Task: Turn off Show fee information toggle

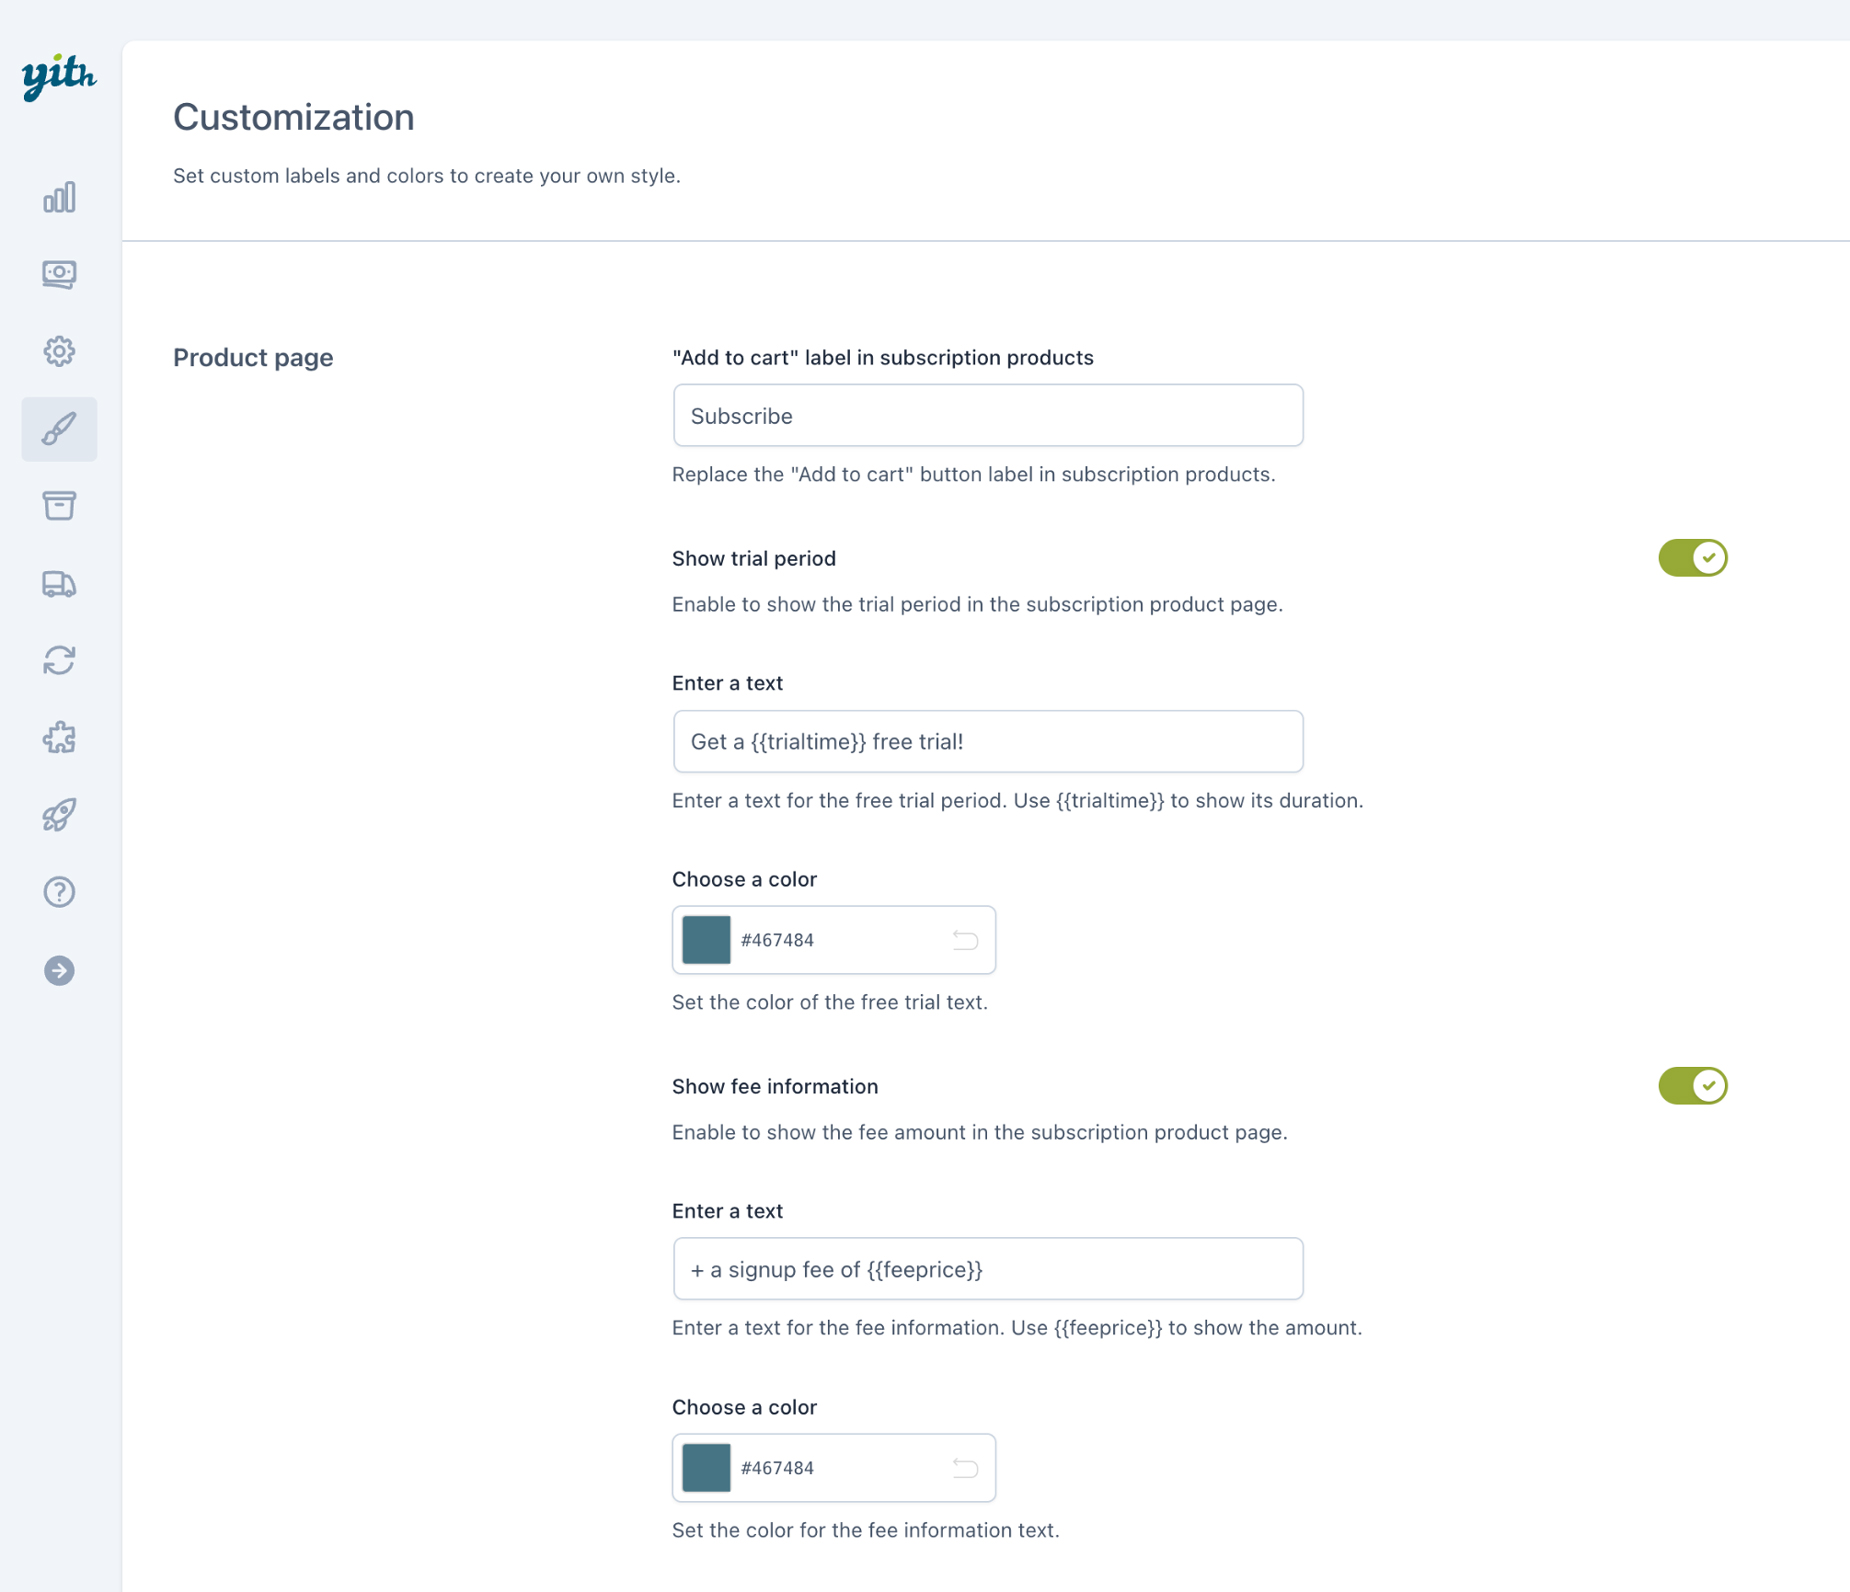Action: pyautogui.click(x=1692, y=1086)
